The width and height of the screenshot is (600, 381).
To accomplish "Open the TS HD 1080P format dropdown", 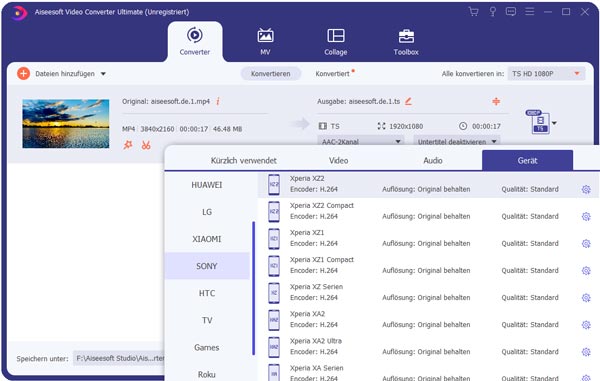I will click(x=546, y=73).
